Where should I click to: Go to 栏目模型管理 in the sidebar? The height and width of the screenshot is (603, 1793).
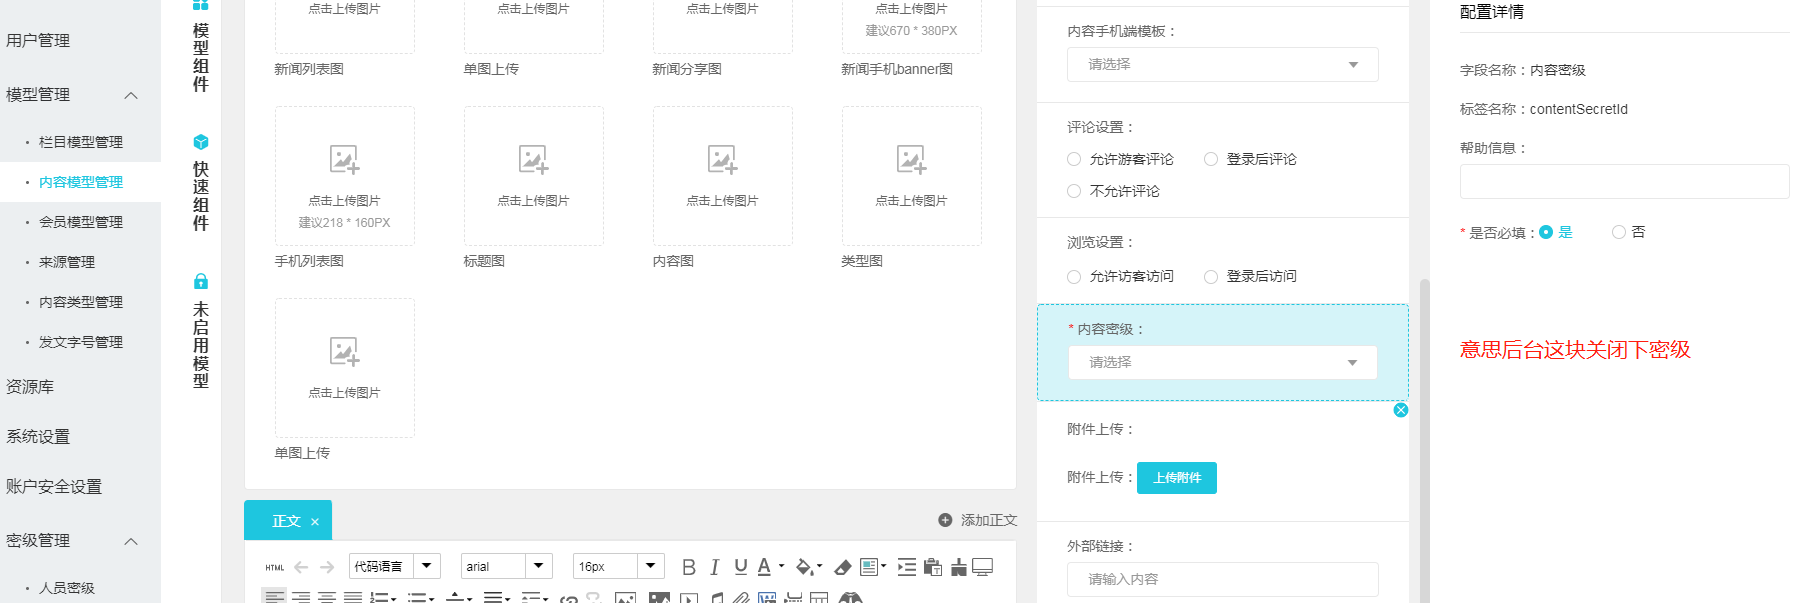[80, 142]
